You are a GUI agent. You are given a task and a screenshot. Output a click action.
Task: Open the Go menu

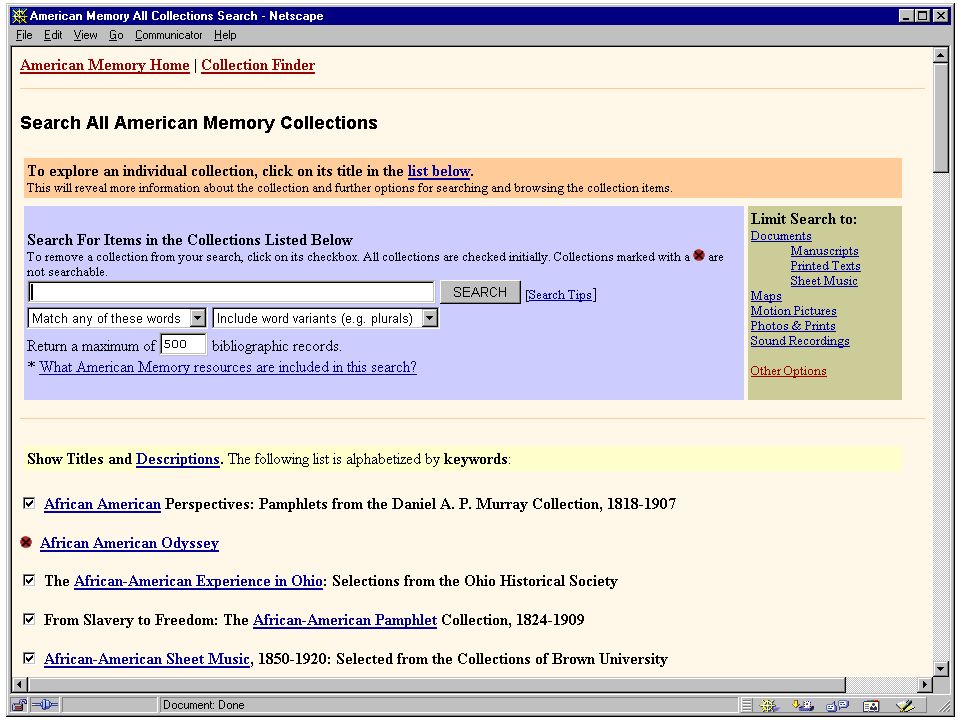tap(116, 35)
